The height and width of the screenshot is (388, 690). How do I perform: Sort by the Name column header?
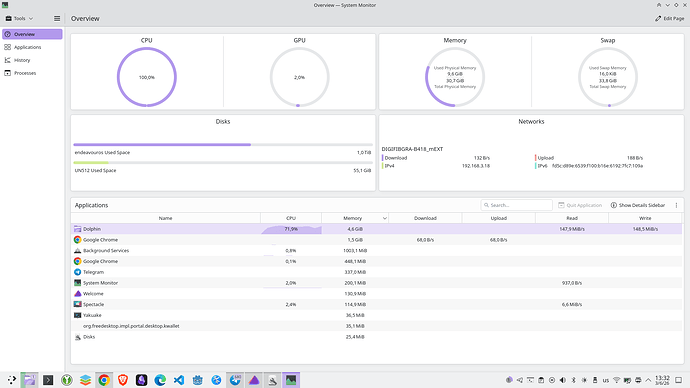coord(165,218)
